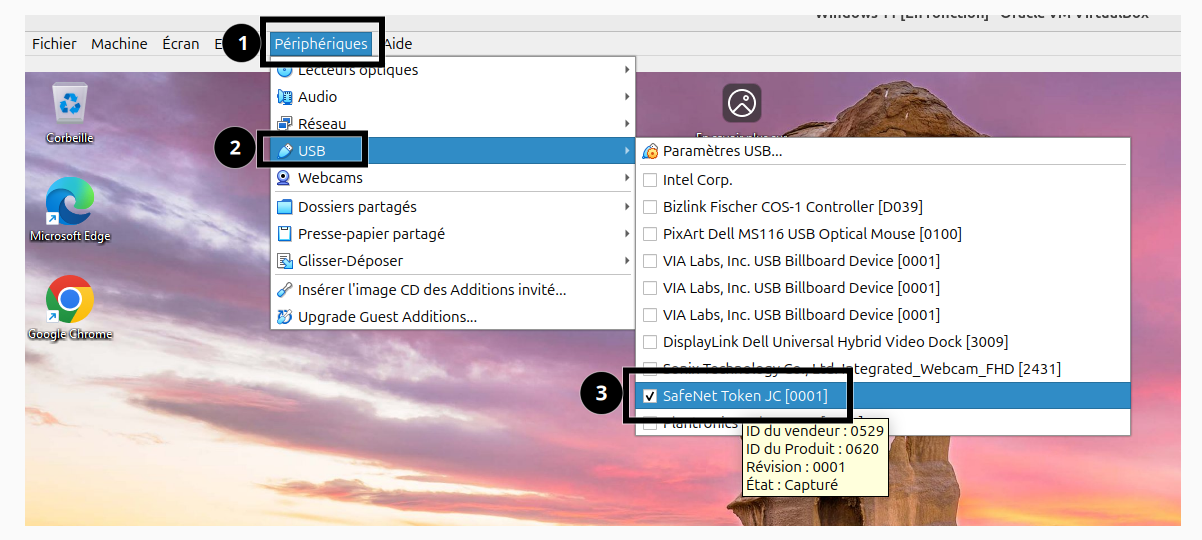Click the Webcams camera icon

pos(284,178)
